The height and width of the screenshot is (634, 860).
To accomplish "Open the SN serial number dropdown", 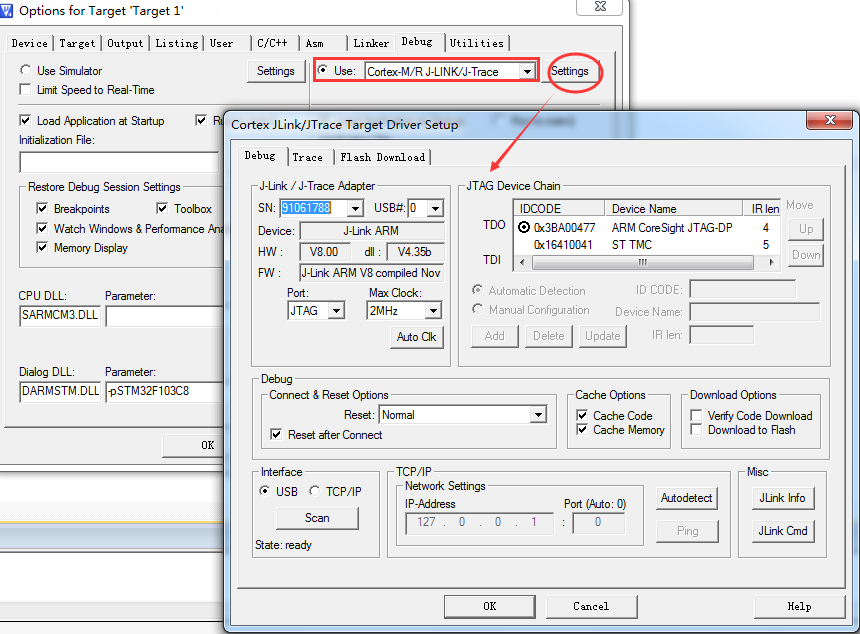I will pos(355,208).
